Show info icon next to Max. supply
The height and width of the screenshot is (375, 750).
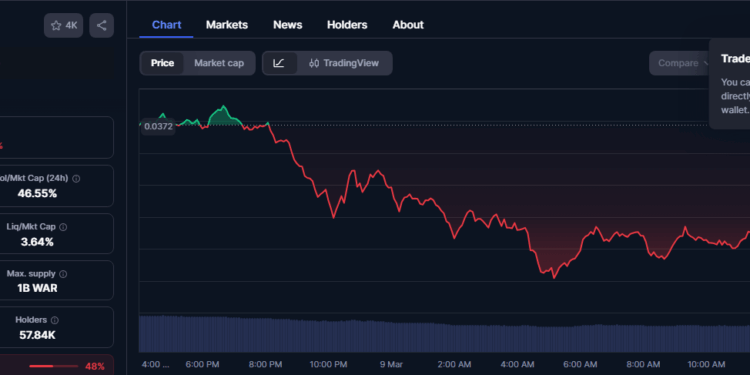(x=63, y=274)
